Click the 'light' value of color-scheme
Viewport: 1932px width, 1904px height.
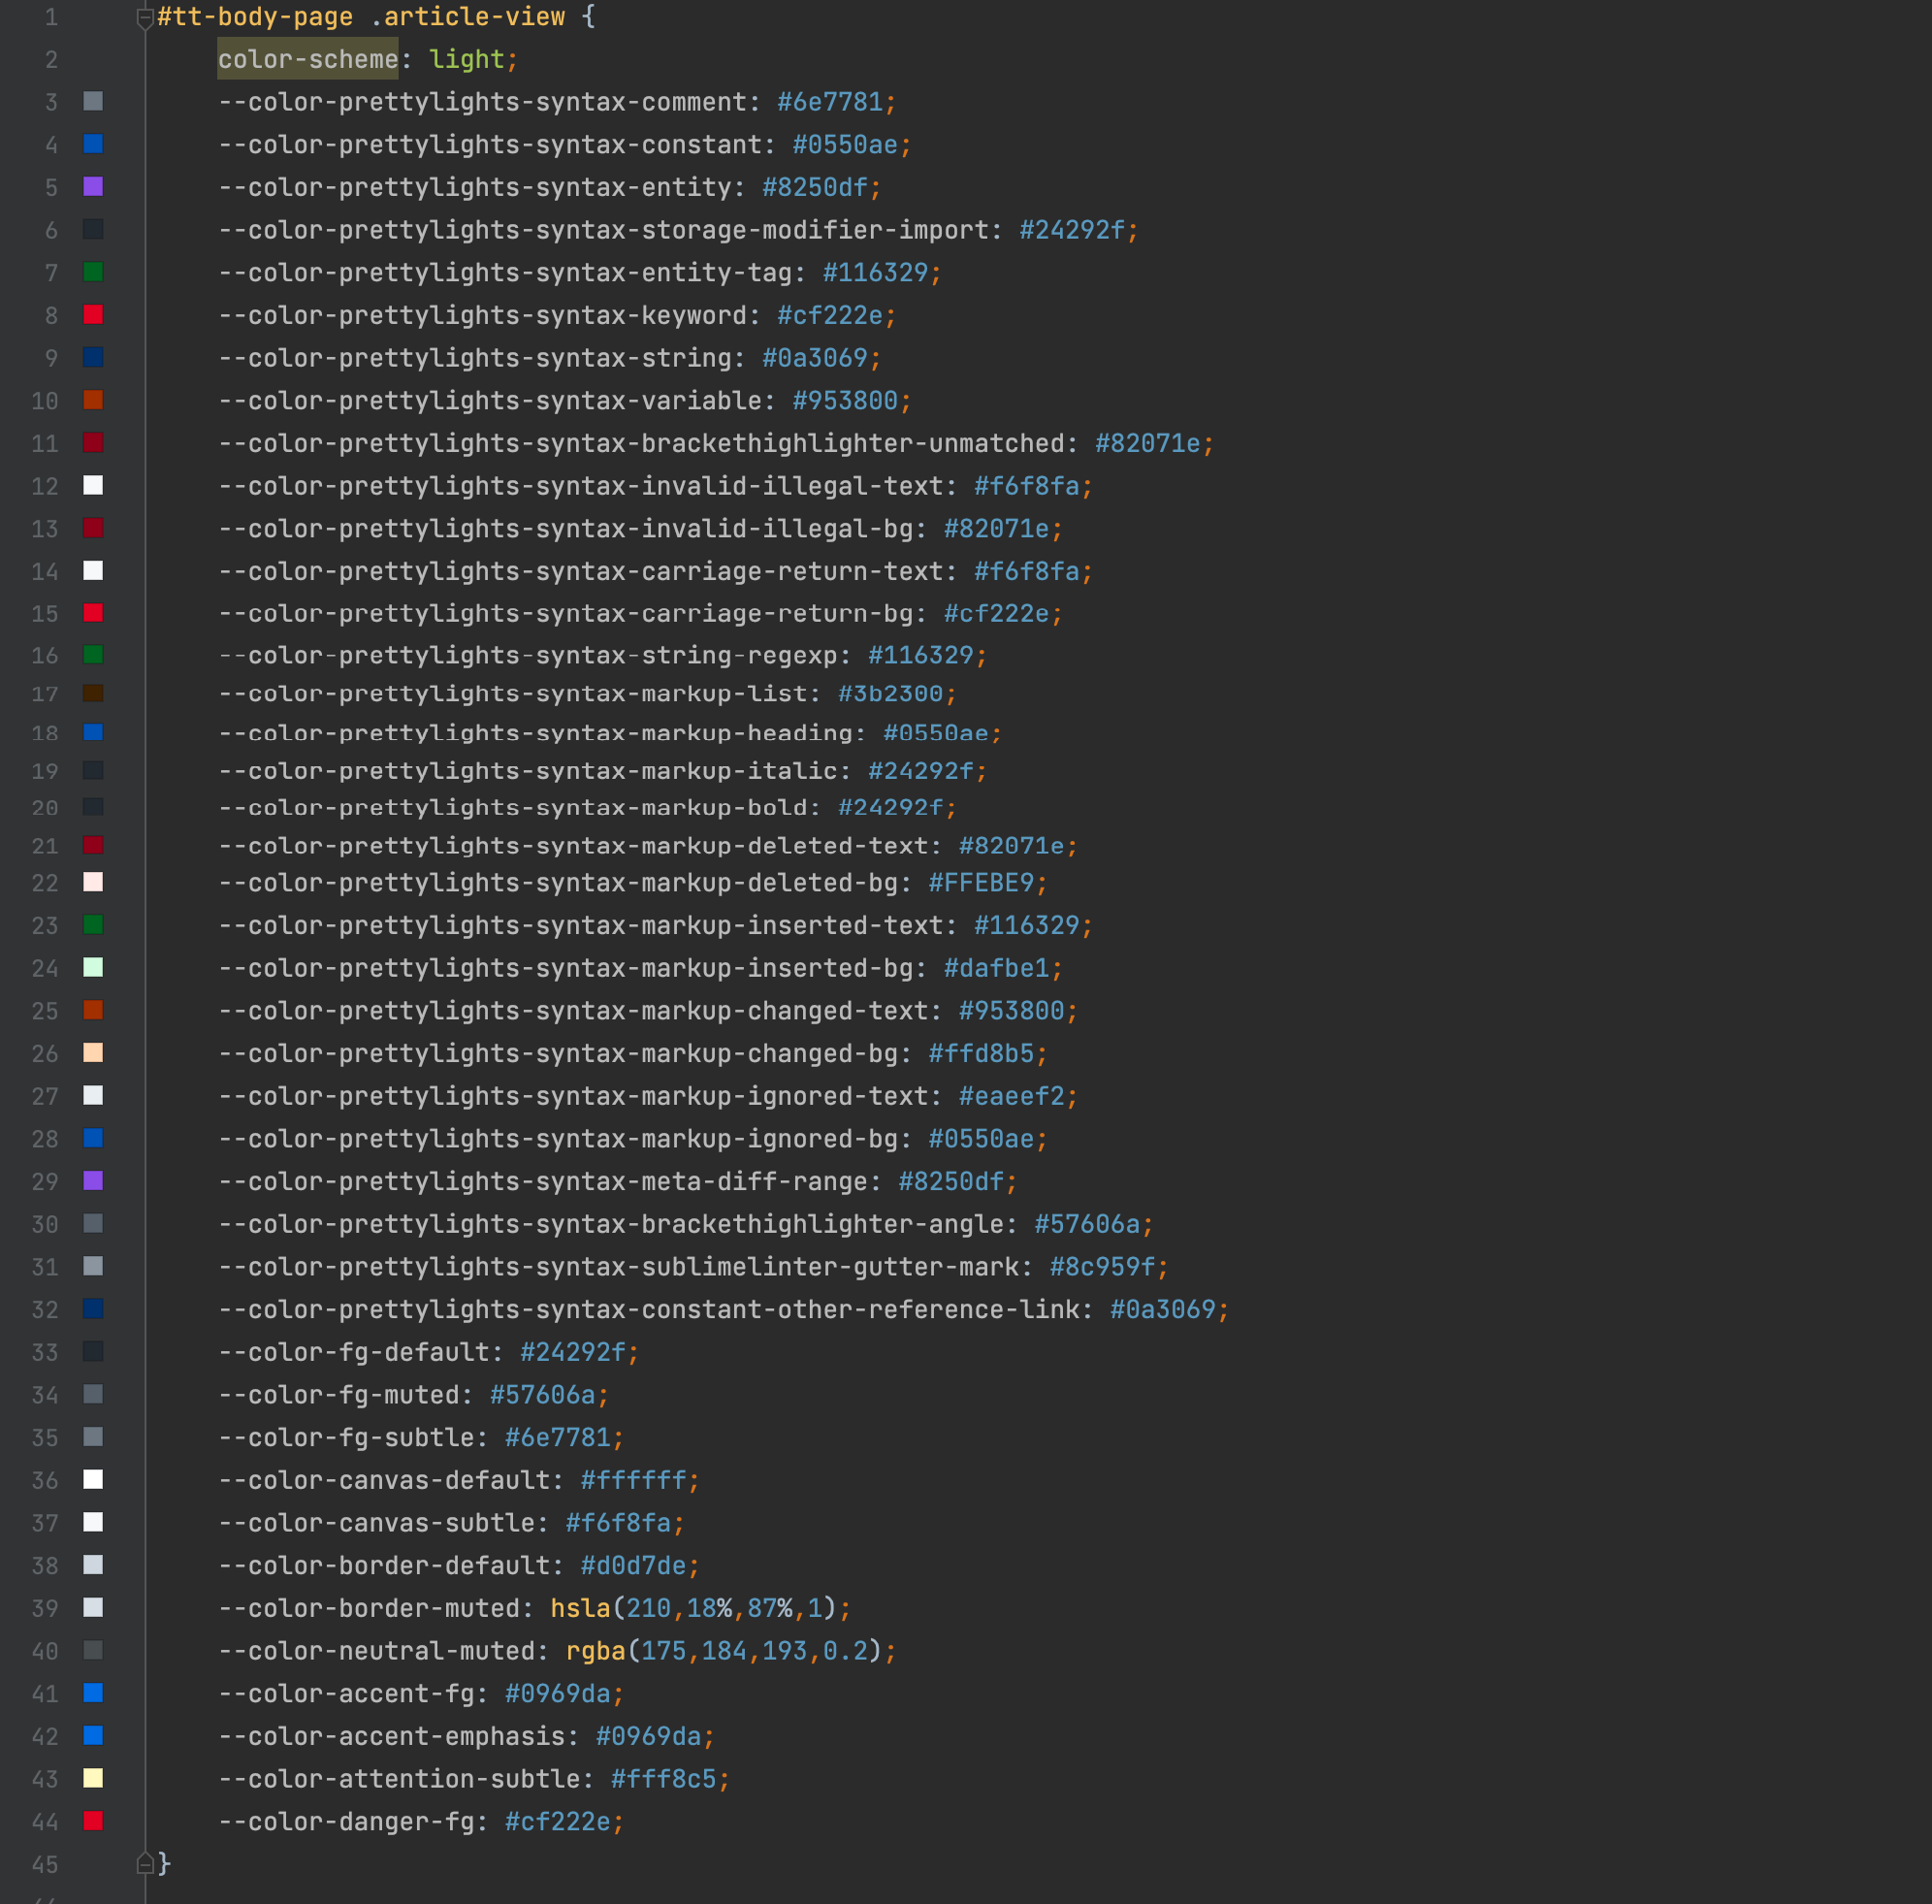pos(466,59)
